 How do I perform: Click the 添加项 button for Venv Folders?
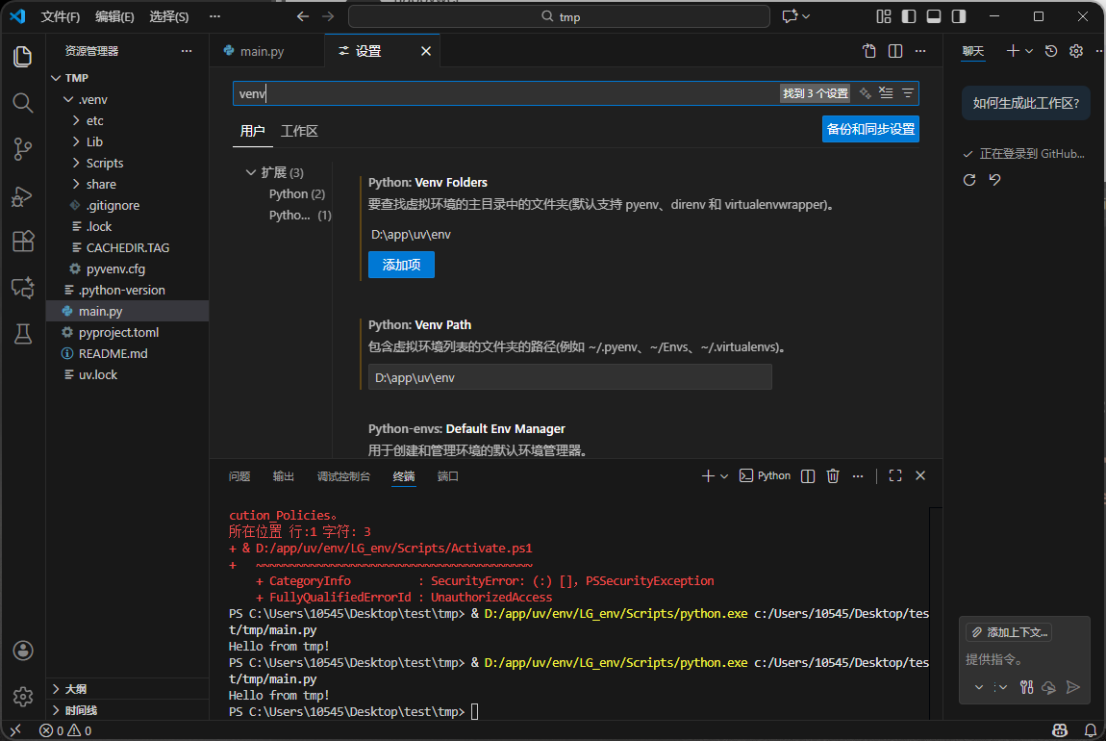(x=401, y=264)
